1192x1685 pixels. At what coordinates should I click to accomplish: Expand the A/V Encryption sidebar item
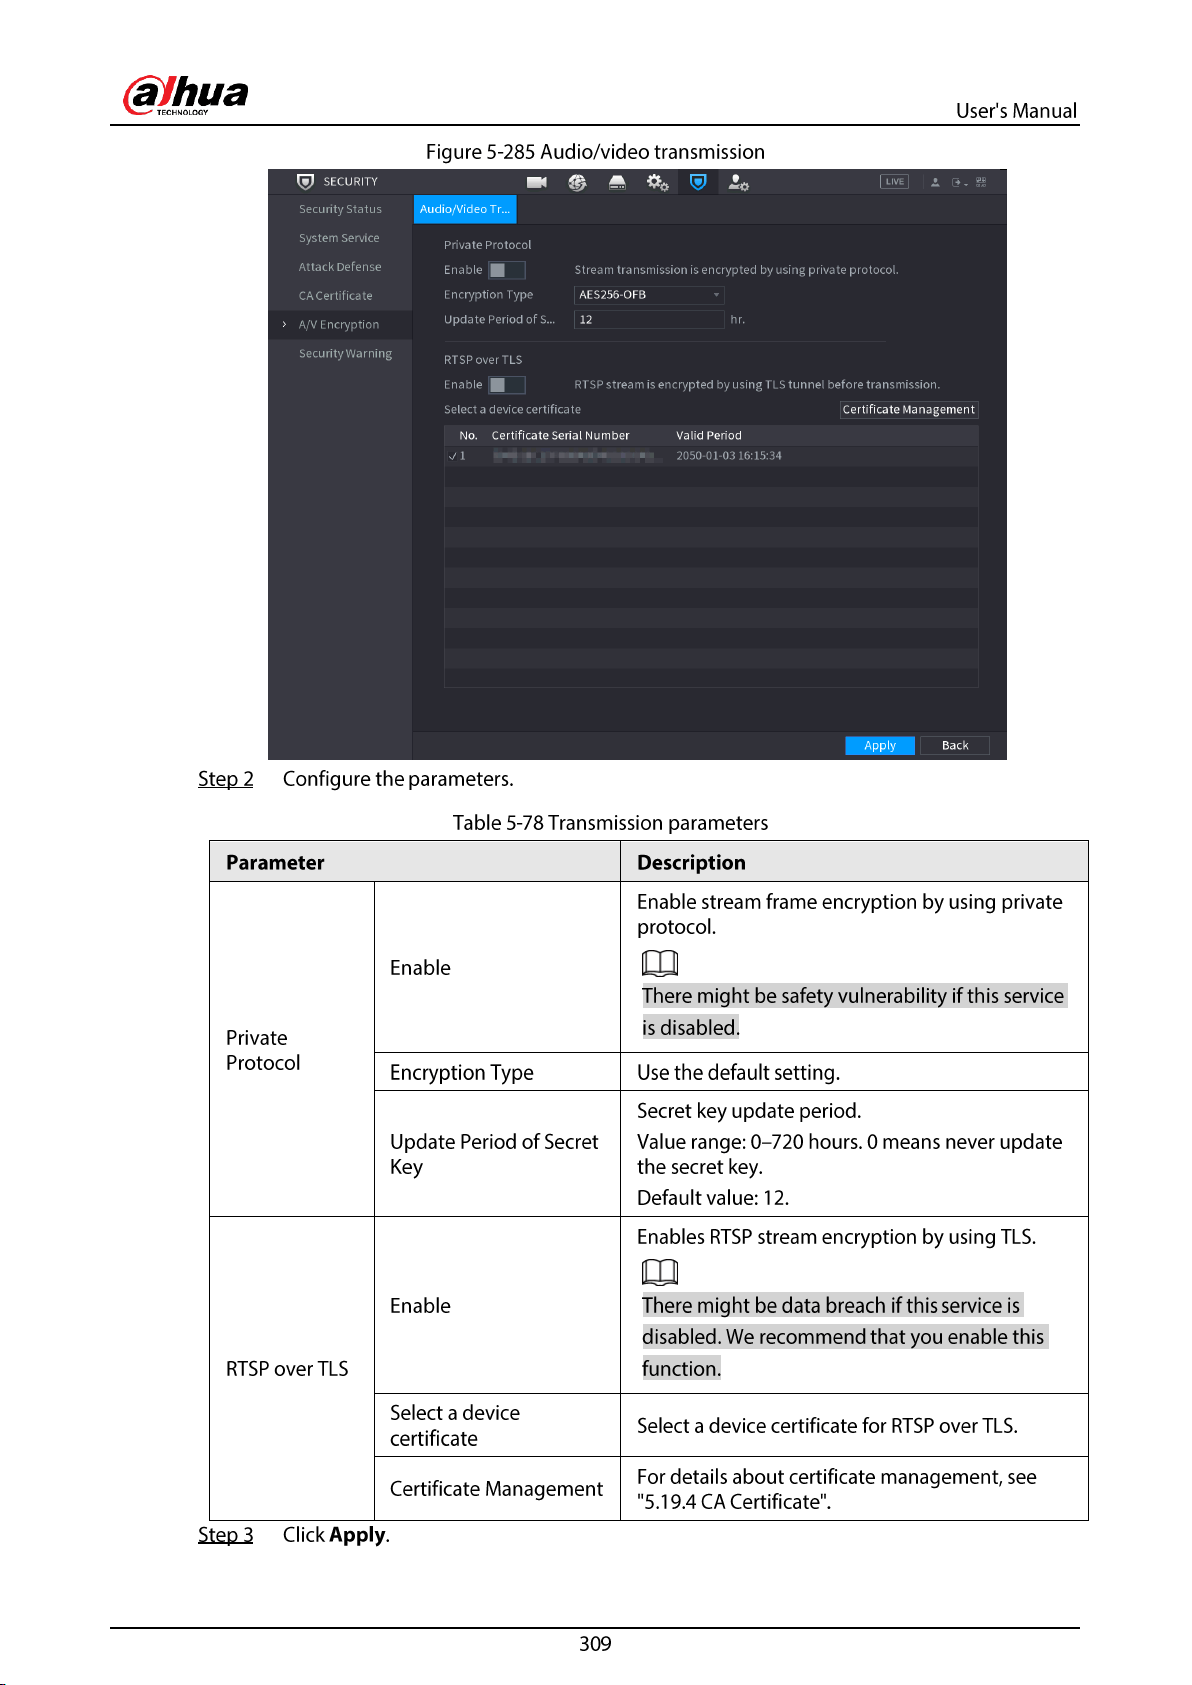coord(339,325)
